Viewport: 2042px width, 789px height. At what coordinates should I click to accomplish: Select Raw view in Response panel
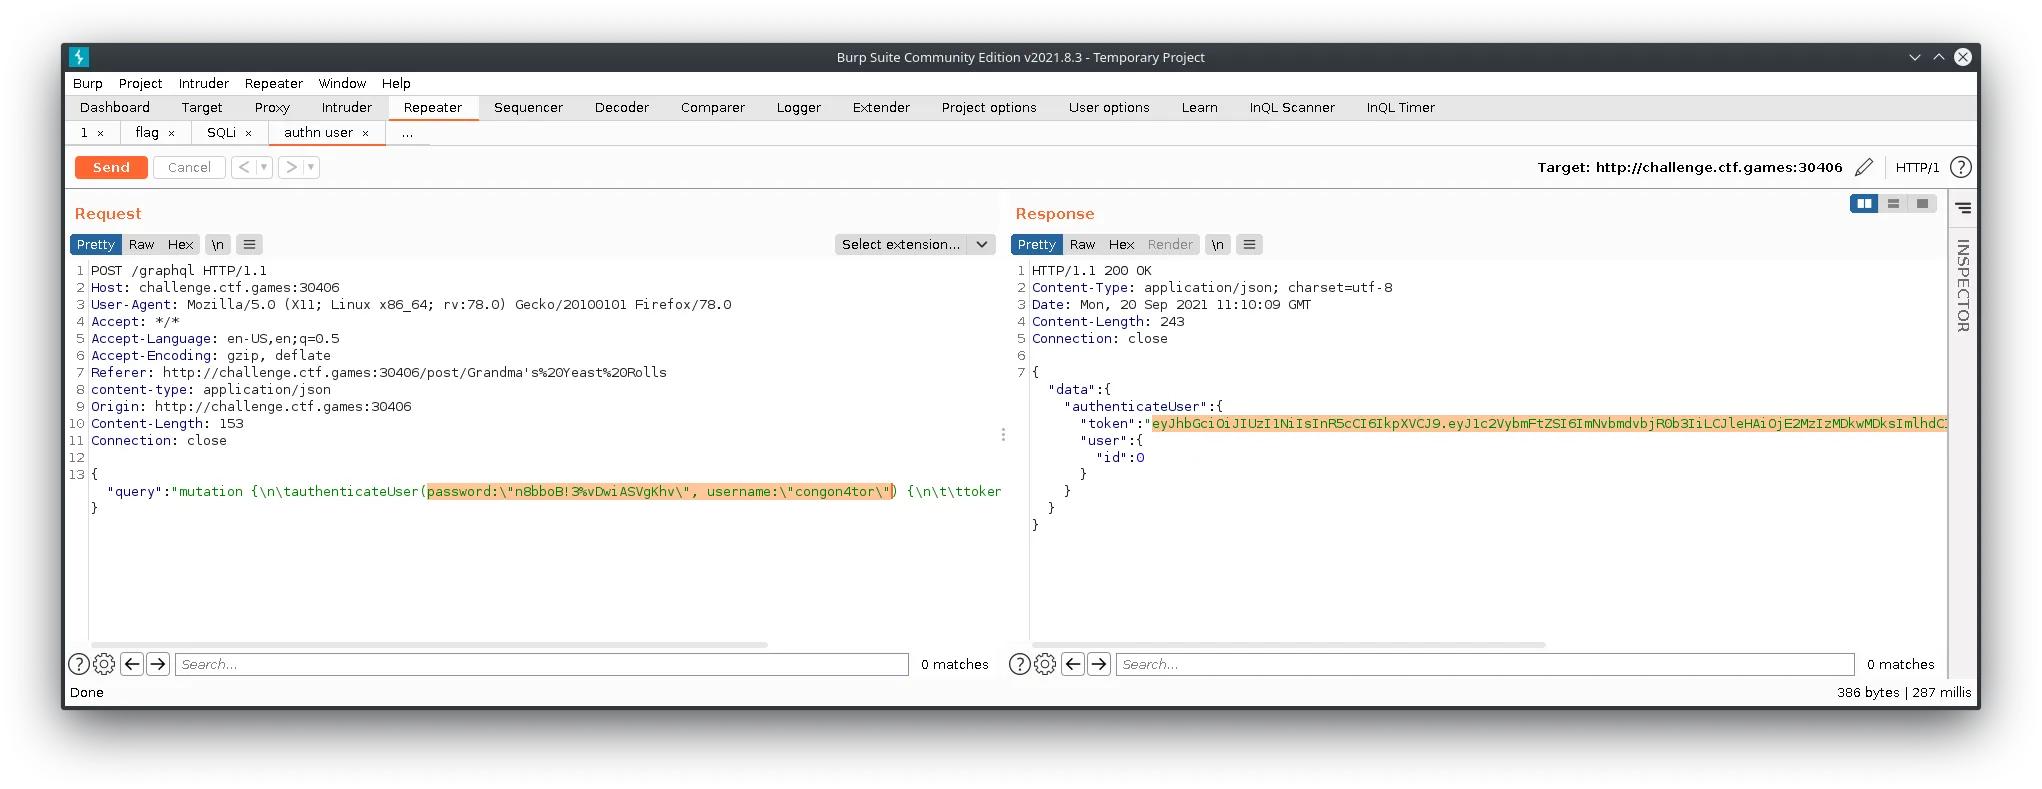coord(1082,244)
